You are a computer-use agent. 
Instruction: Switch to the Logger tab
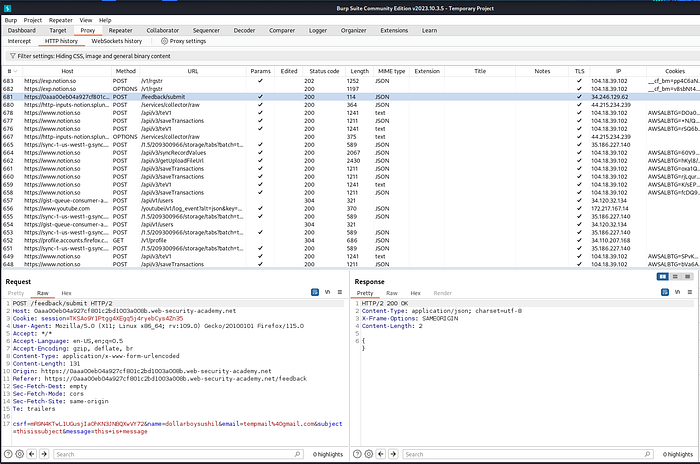[318, 30]
